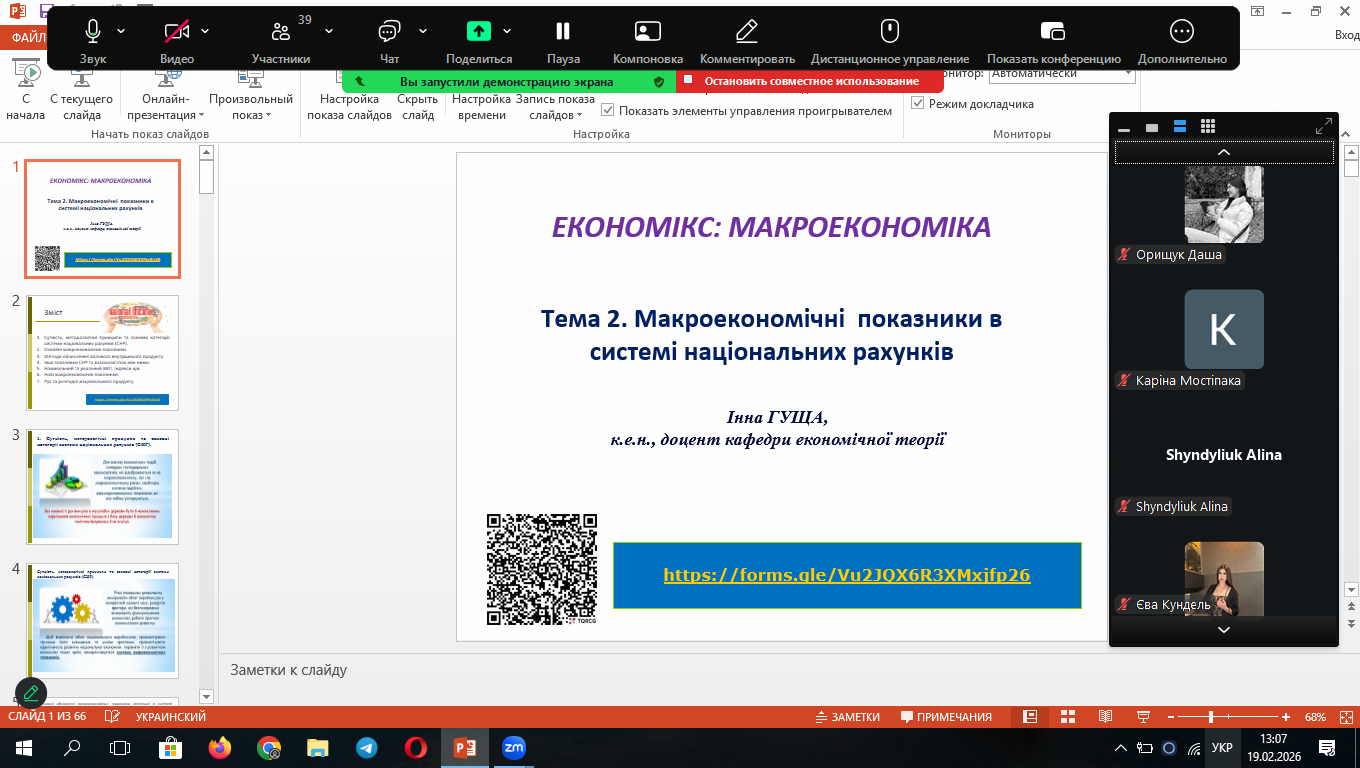Click the Дополнительно three-dots icon
The height and width of the screenshot is (768, 1360).
click(x=1181, y=32)
